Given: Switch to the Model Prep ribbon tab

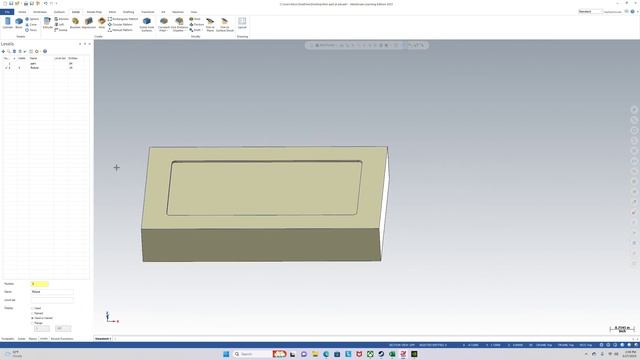Looking at the screenshot, I should click(94, 12).
